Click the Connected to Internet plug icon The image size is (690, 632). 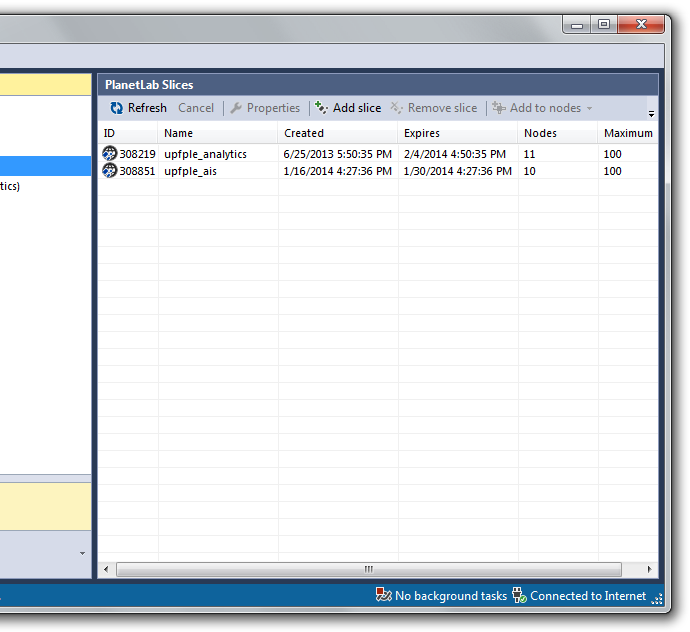coord(520,595)
